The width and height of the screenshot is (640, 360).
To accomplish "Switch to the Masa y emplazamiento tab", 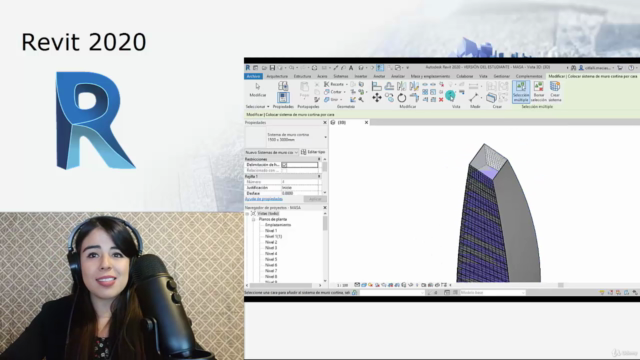I will pyautogui.click(x=430, y=76).
